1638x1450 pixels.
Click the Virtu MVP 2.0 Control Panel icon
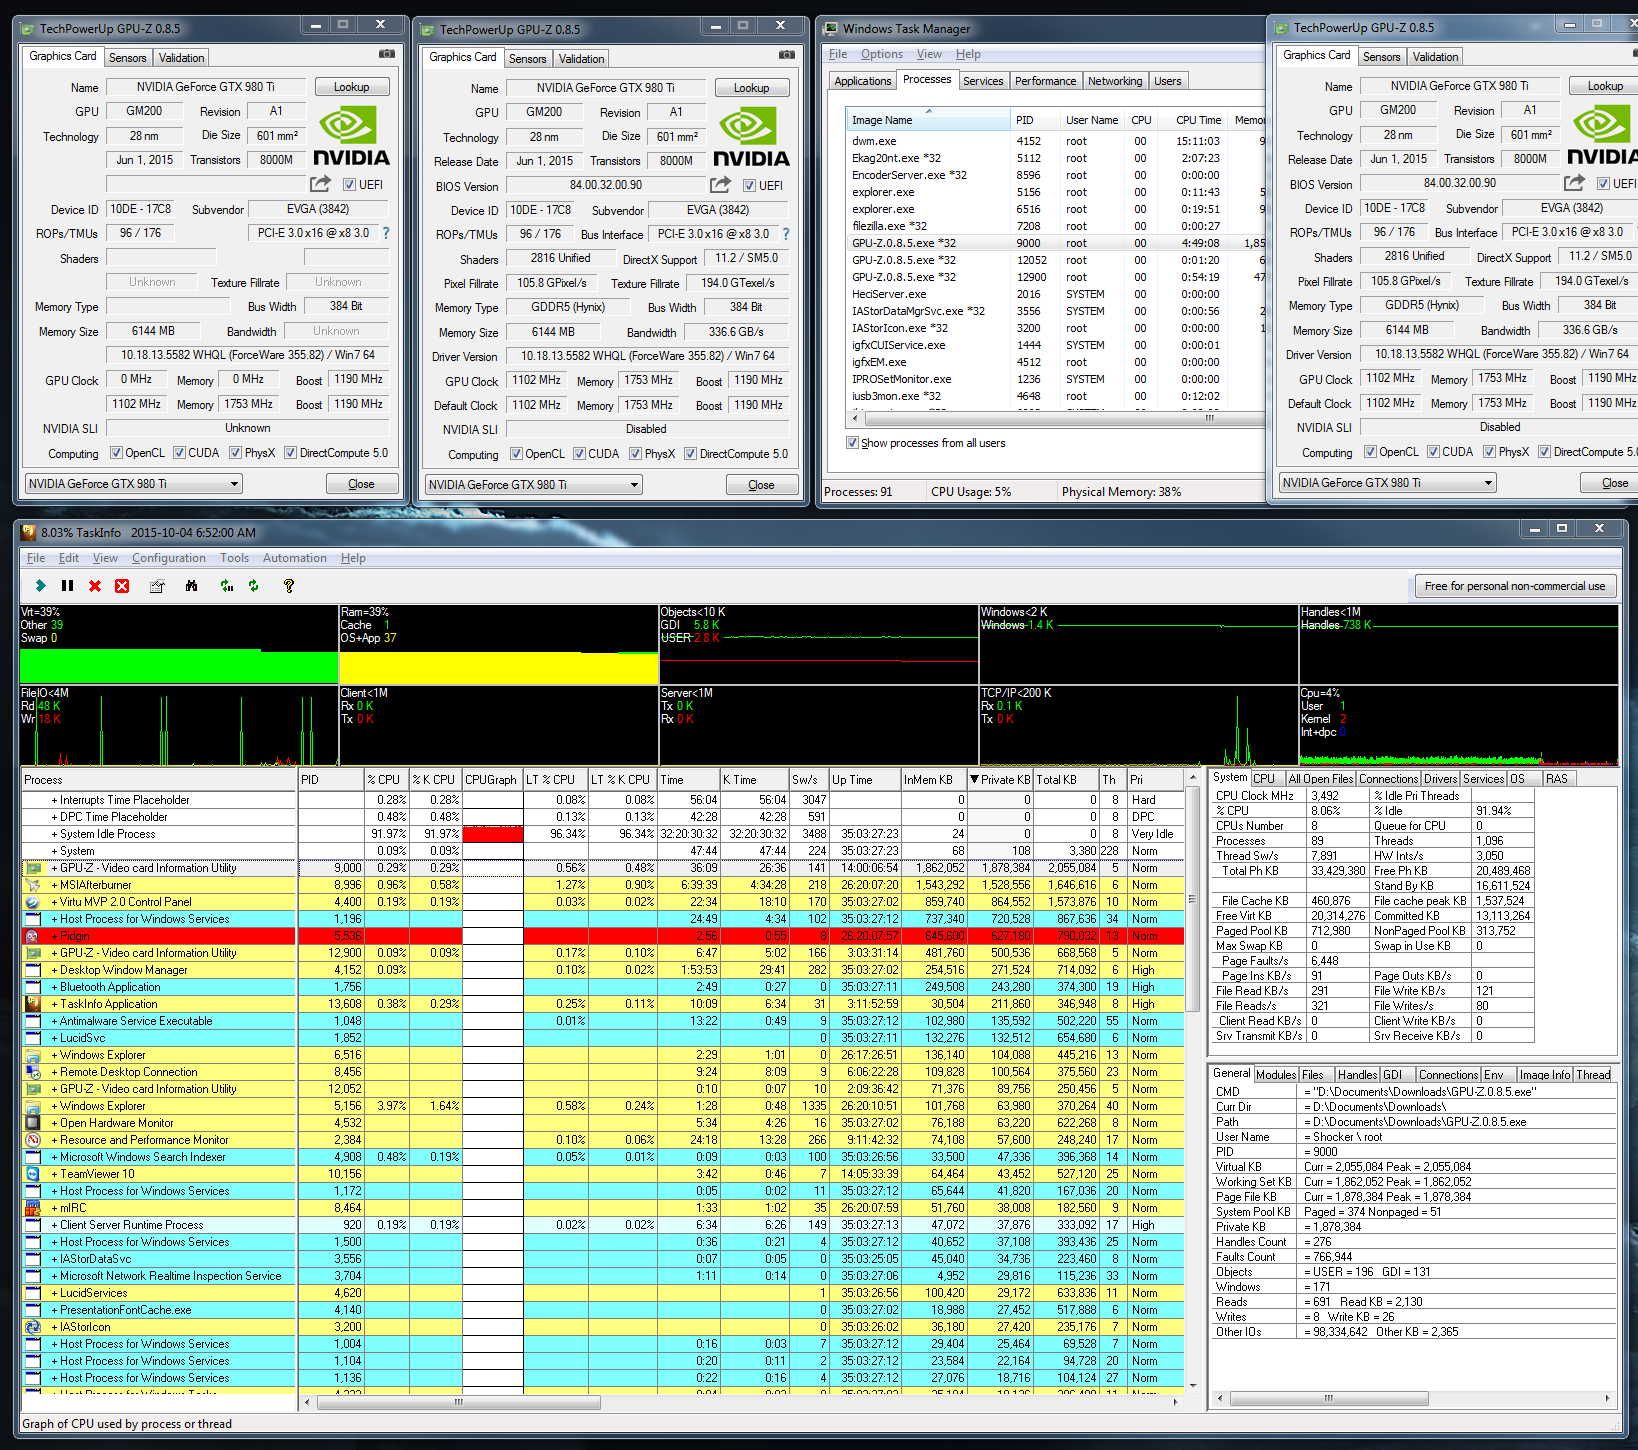click(x=33, y=902)
